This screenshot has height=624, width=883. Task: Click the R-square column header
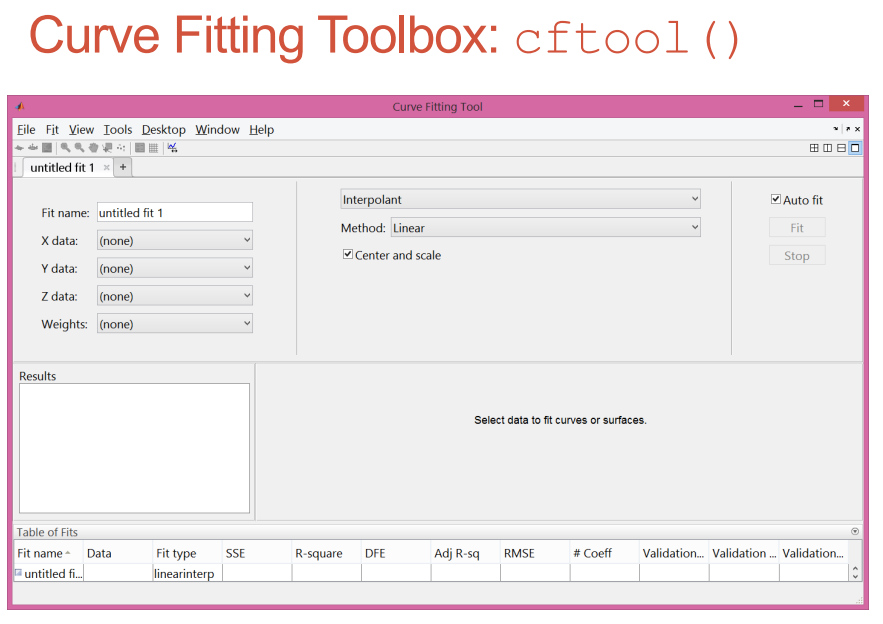[x=327, y=553]
